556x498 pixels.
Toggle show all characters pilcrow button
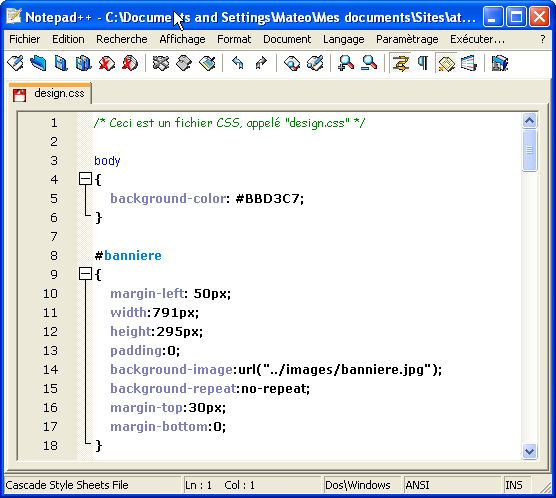point(423,64)
